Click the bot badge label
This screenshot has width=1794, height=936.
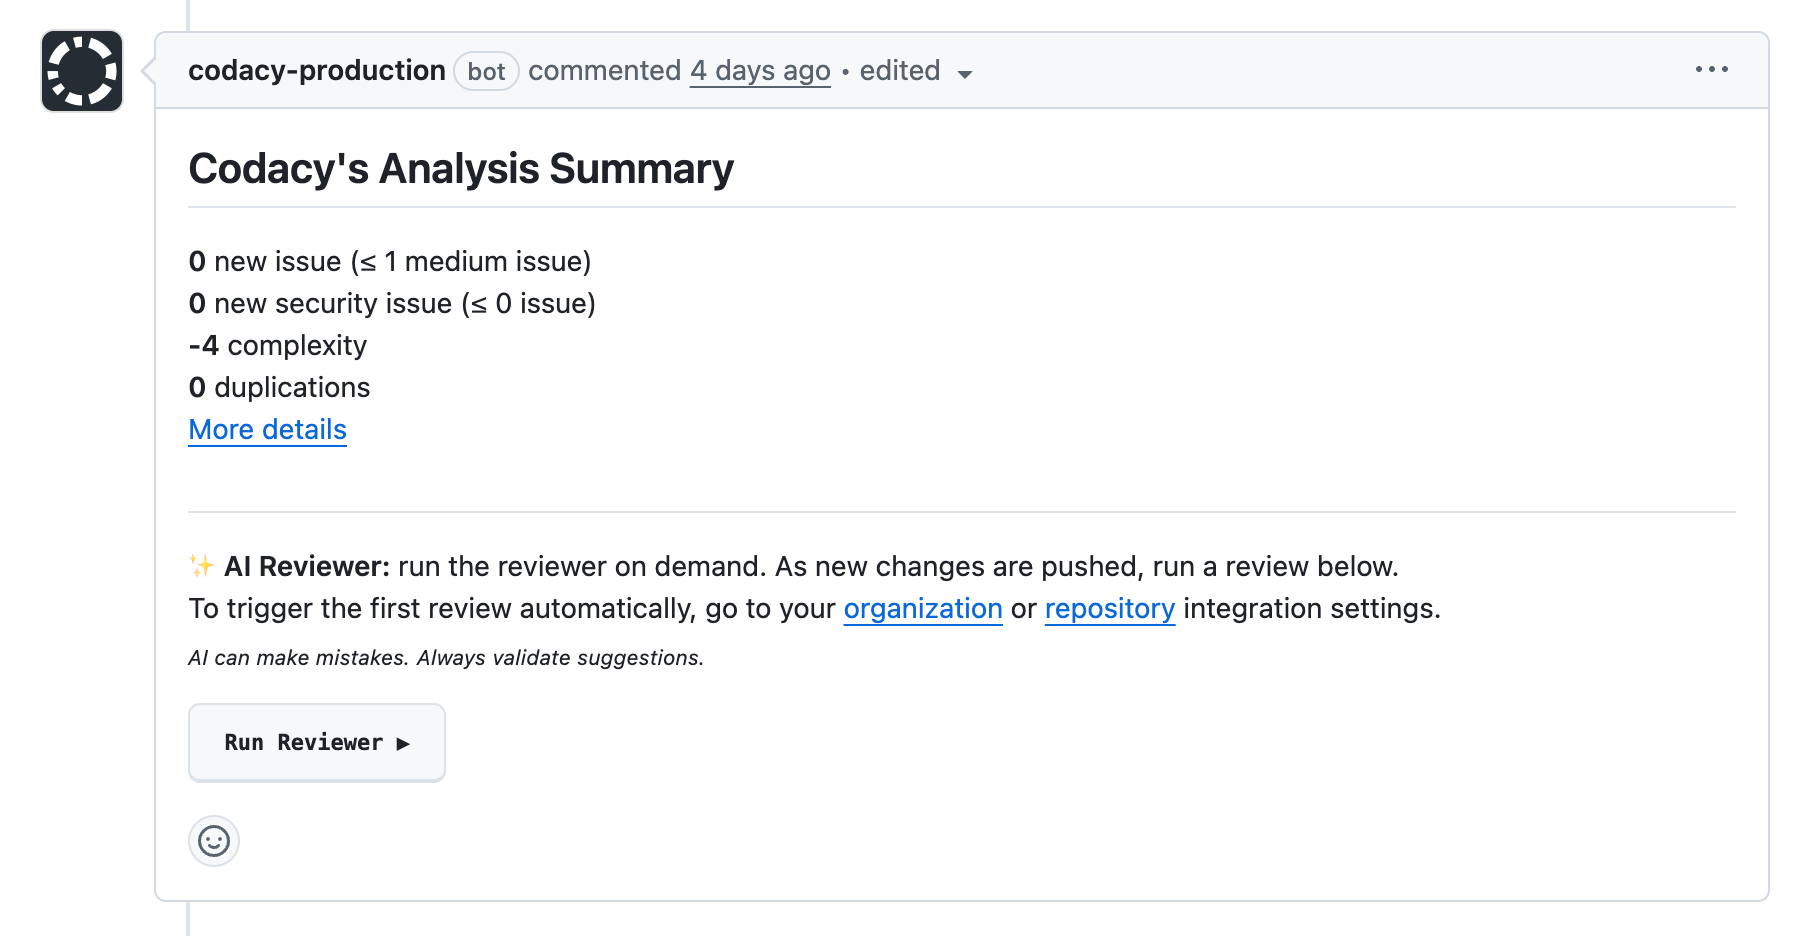point(486,72)
